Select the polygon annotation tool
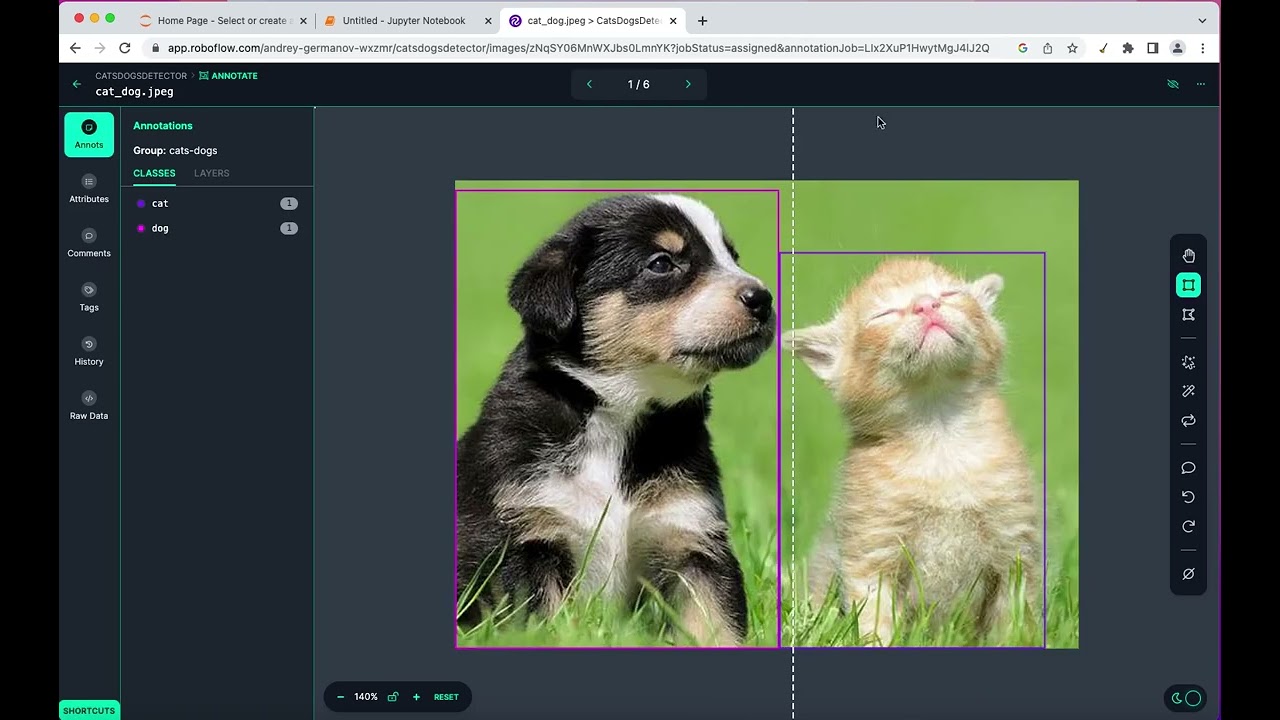 [x=1189, y=314]
